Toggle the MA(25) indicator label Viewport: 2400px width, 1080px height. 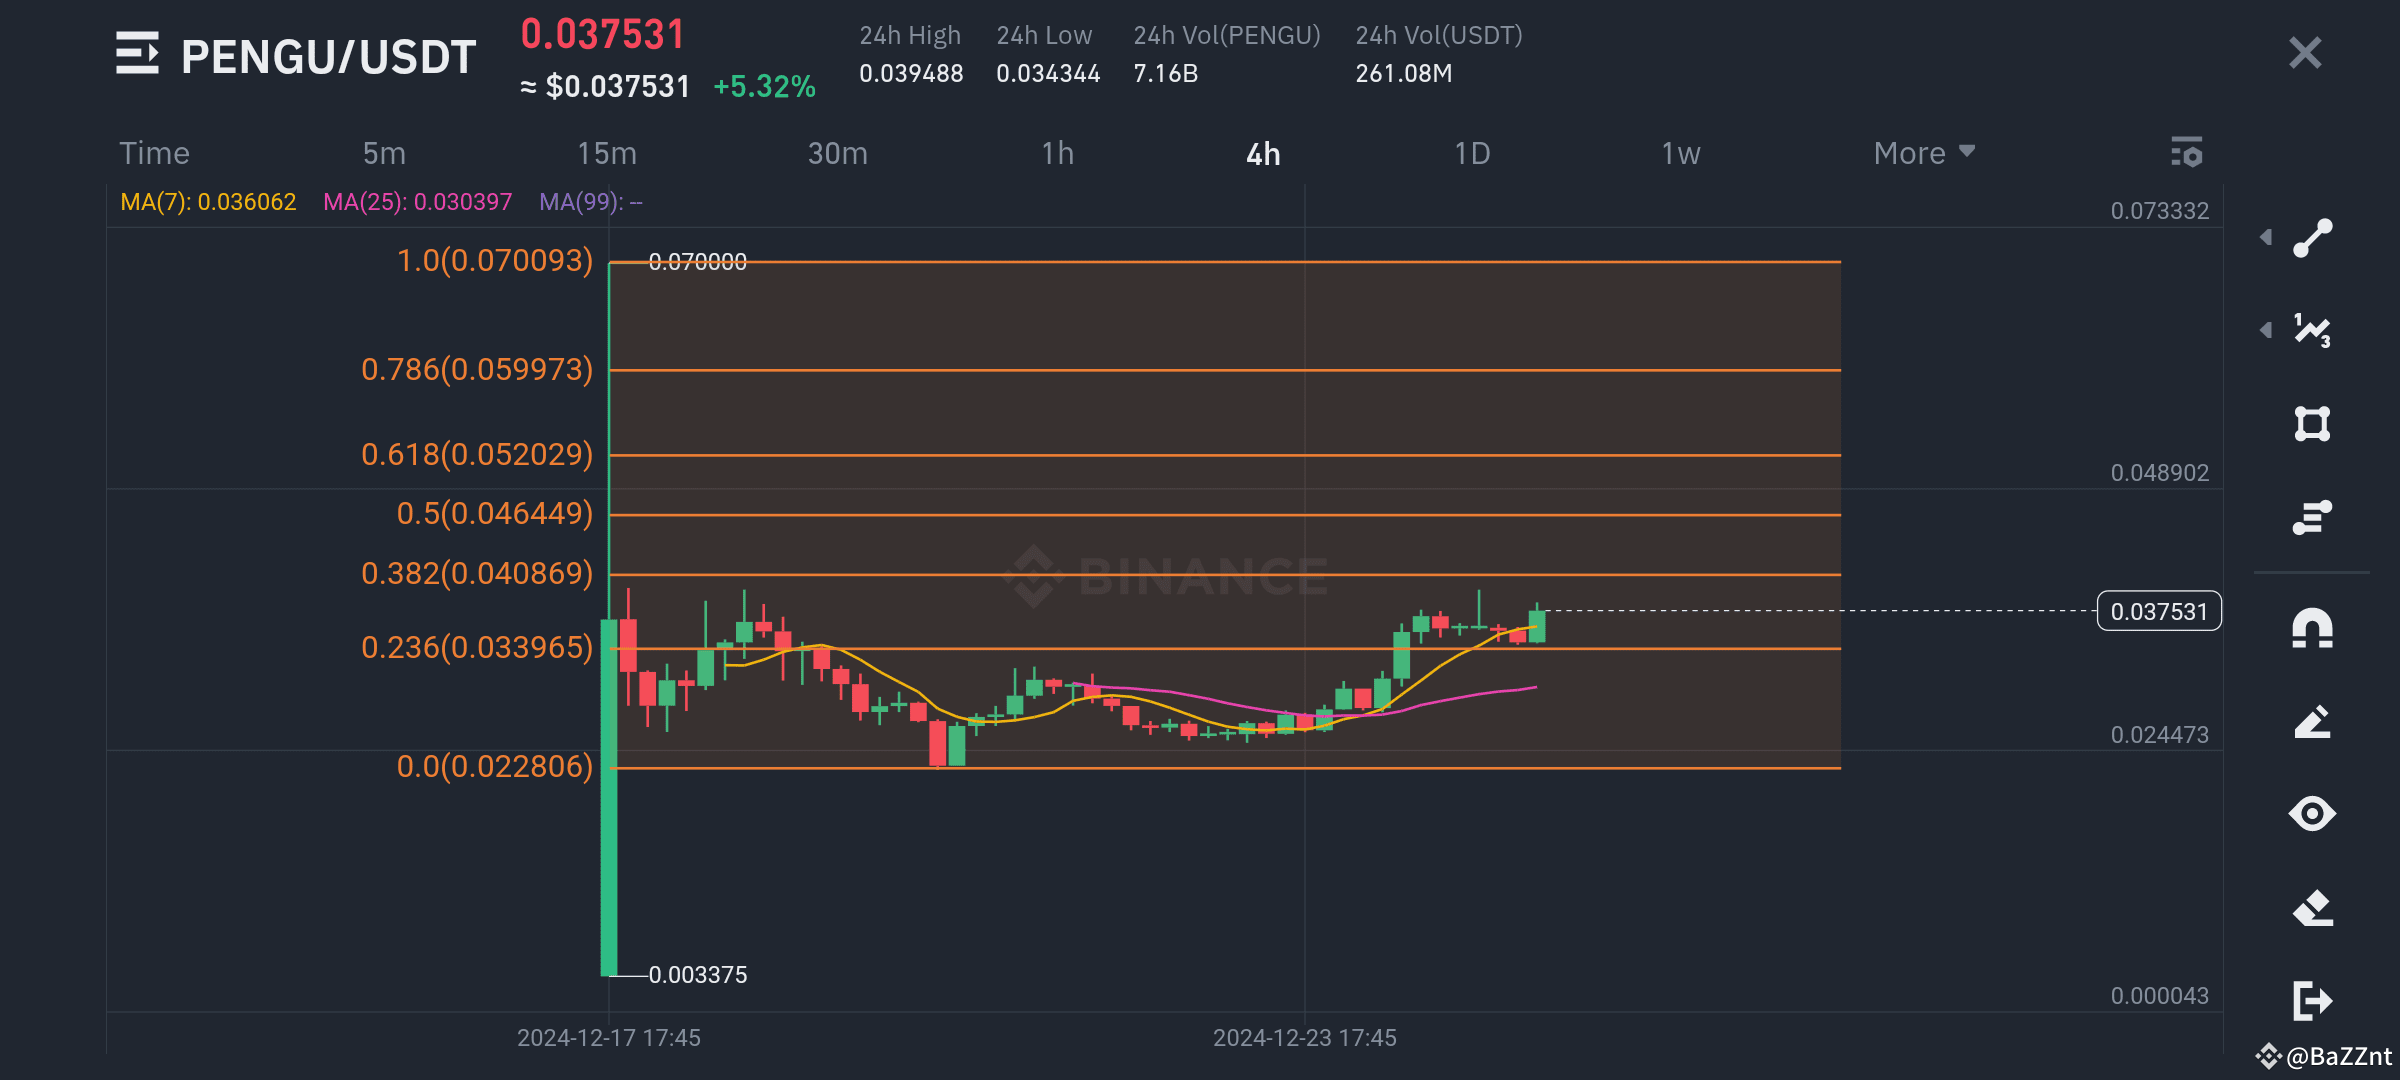[x=418, y=201]
